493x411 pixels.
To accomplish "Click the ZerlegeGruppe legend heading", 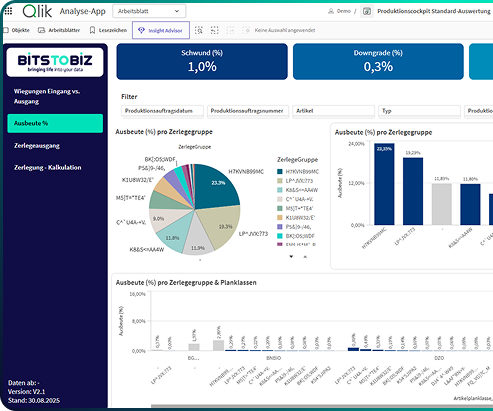I will [x=297, y=160].
